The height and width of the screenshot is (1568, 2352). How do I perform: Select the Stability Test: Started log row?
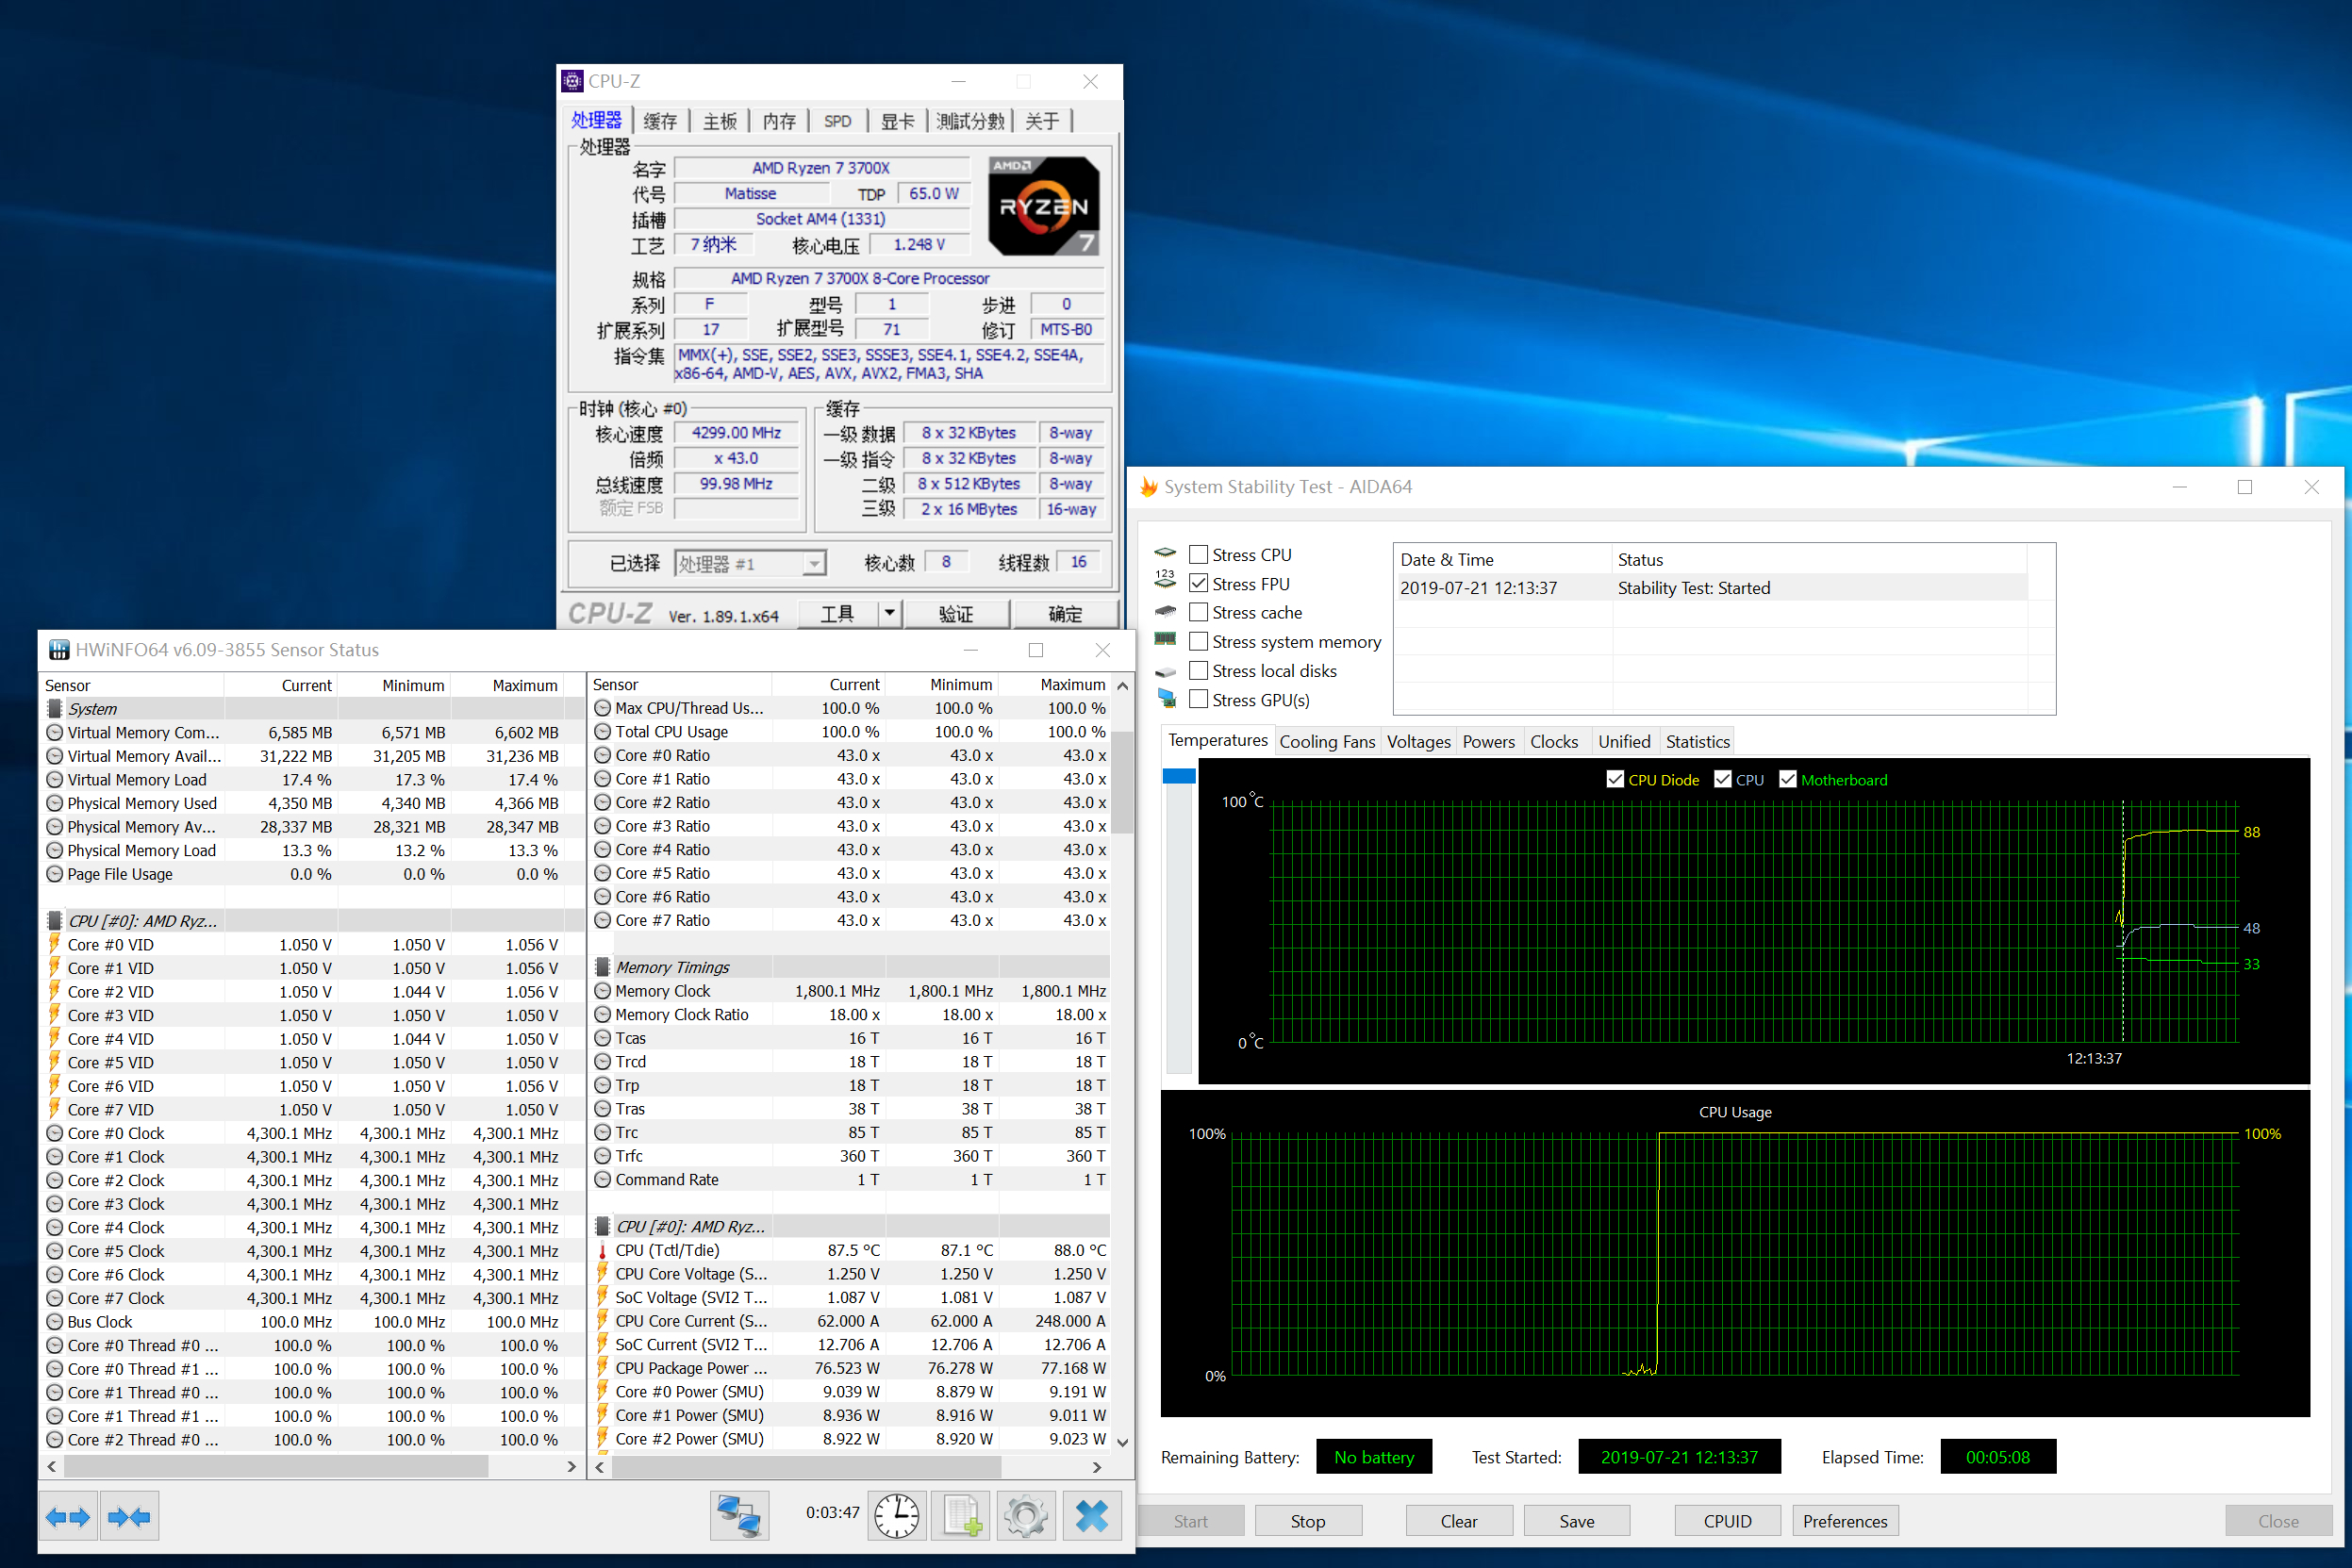coord(1713,588)
